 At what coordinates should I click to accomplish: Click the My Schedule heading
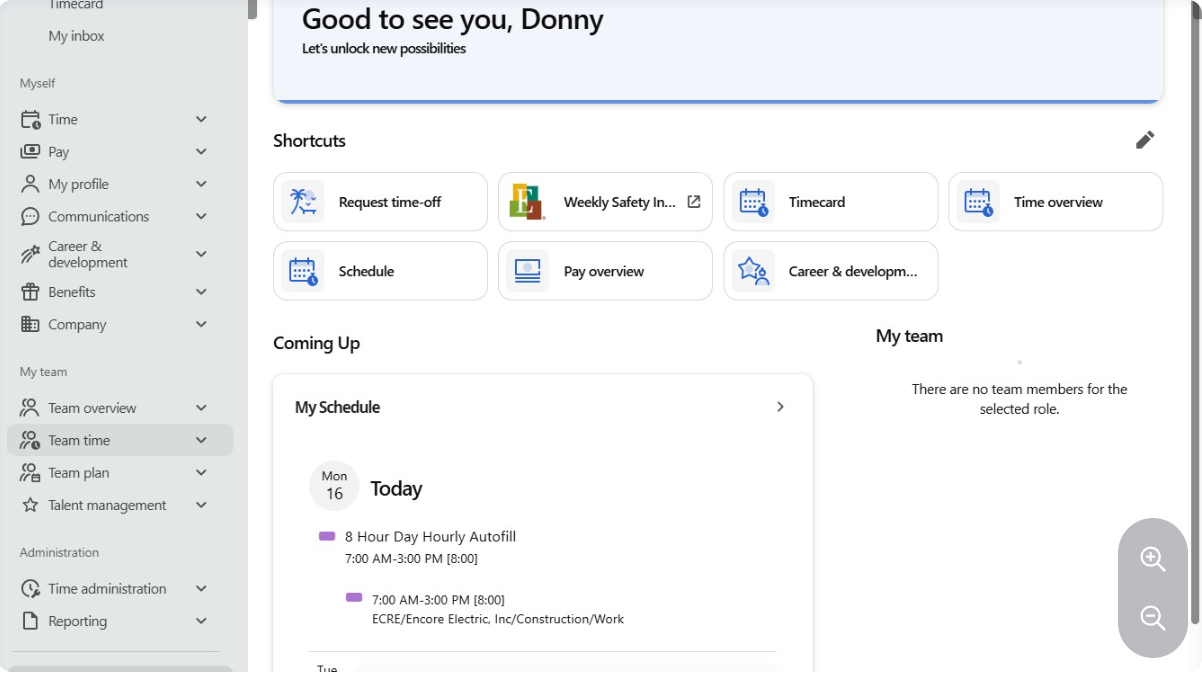pyautogui.click(x=337, y=407)
